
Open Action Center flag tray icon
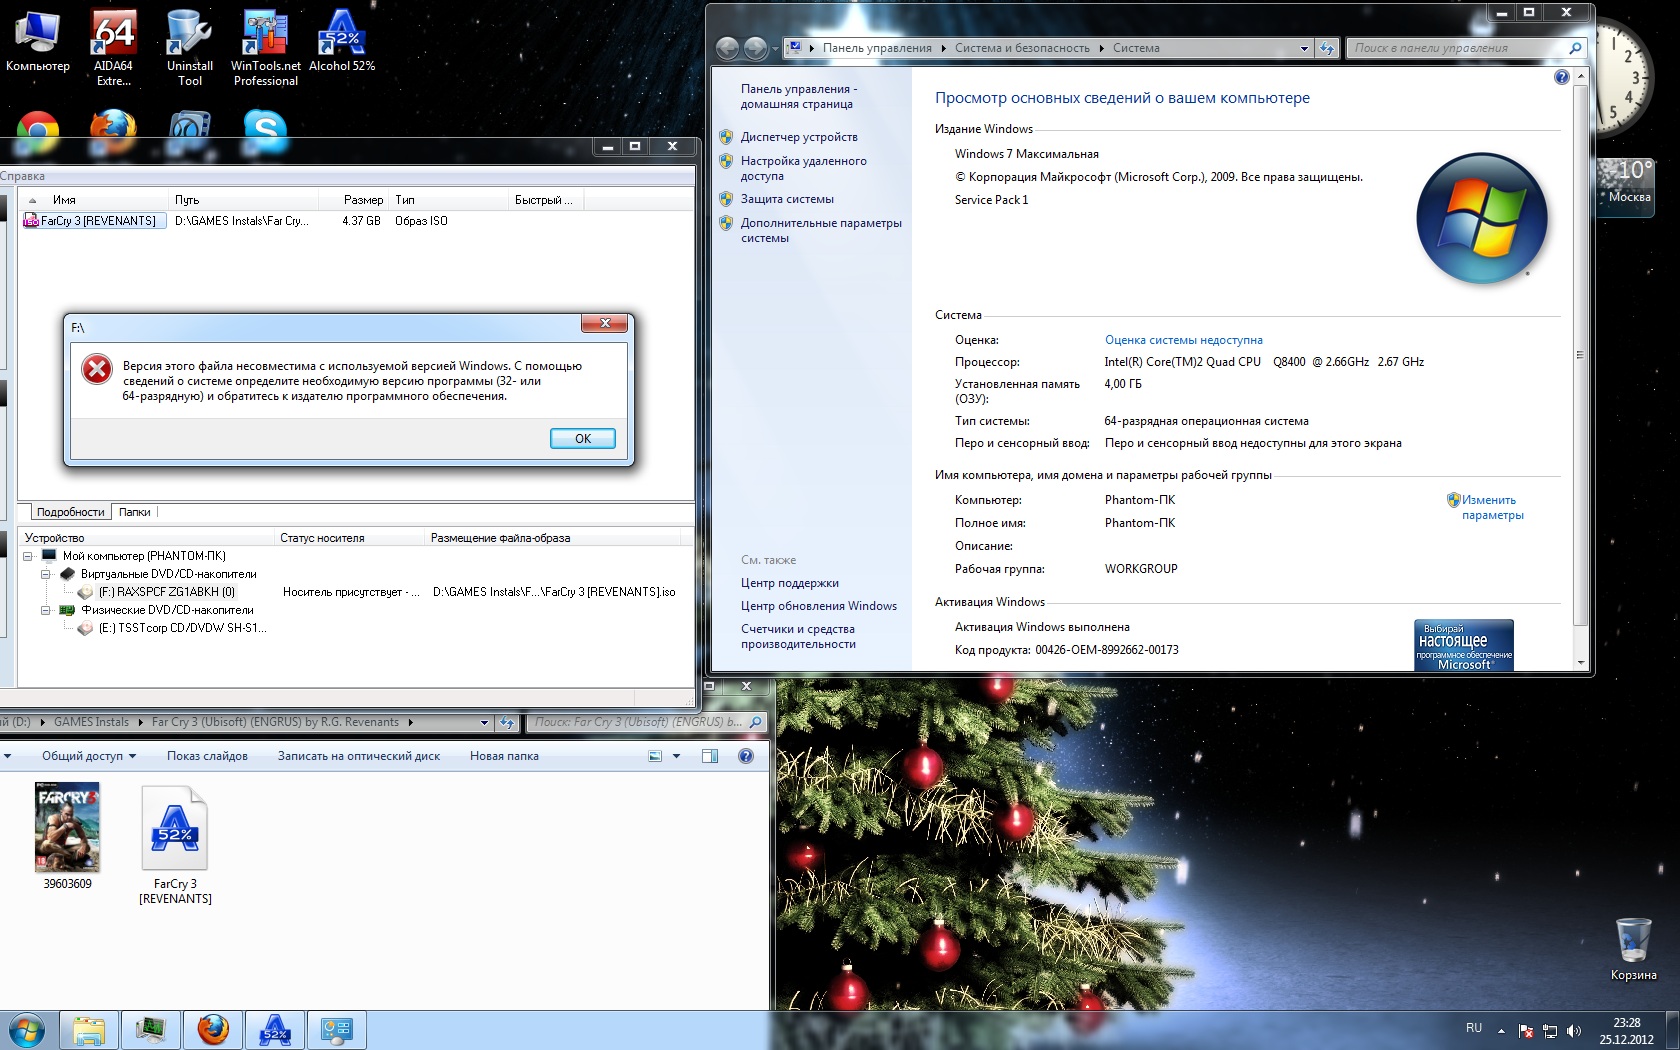[x=1526, y=1030]
